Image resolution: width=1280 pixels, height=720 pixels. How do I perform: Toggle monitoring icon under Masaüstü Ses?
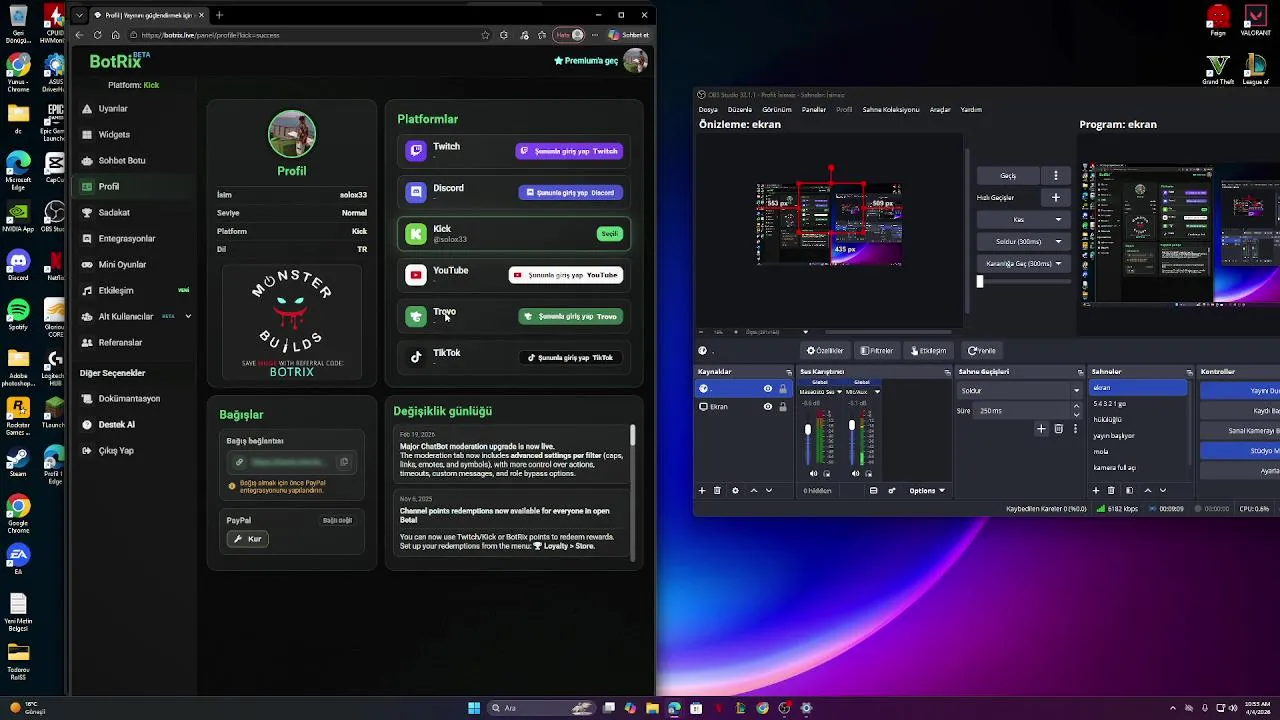click(x=826, y=473)
